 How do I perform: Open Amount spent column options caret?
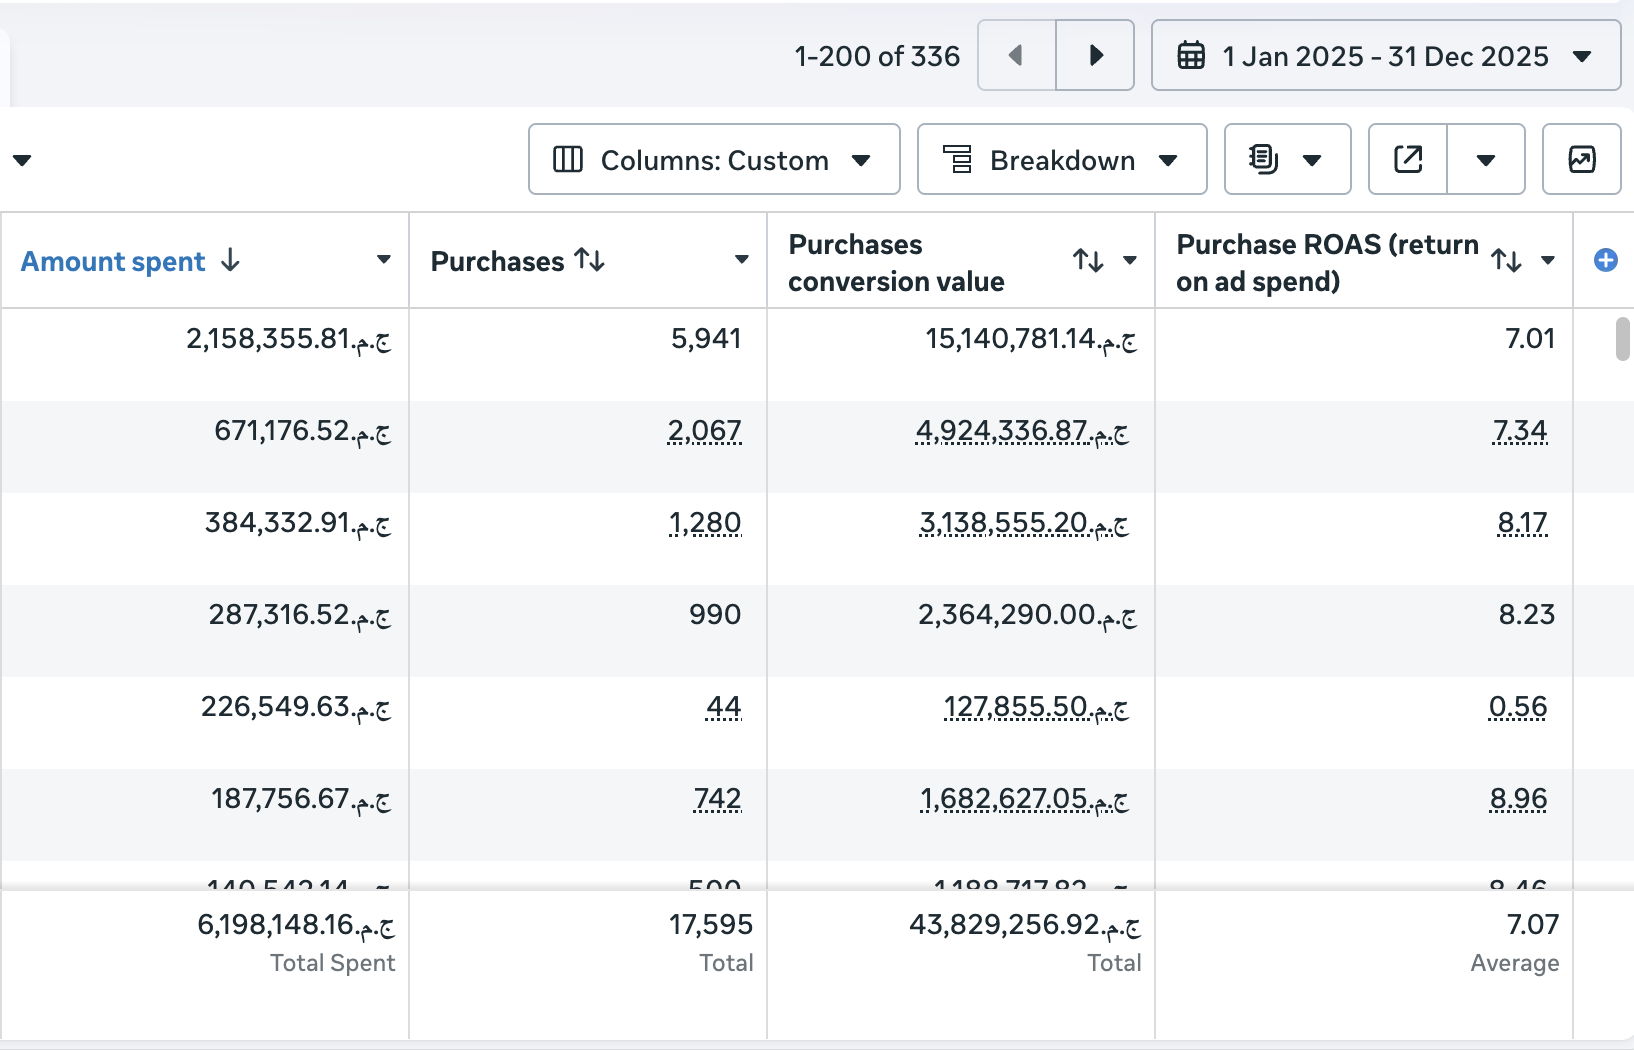[x=384, y=260]
